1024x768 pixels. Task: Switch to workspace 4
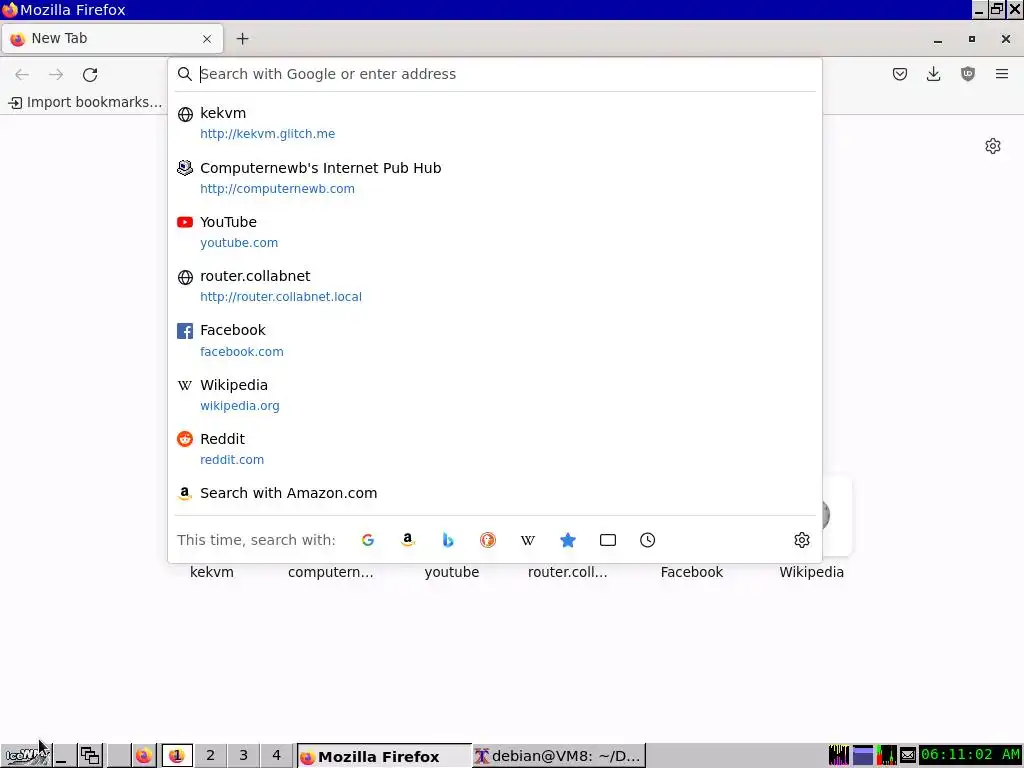(276, 756)
